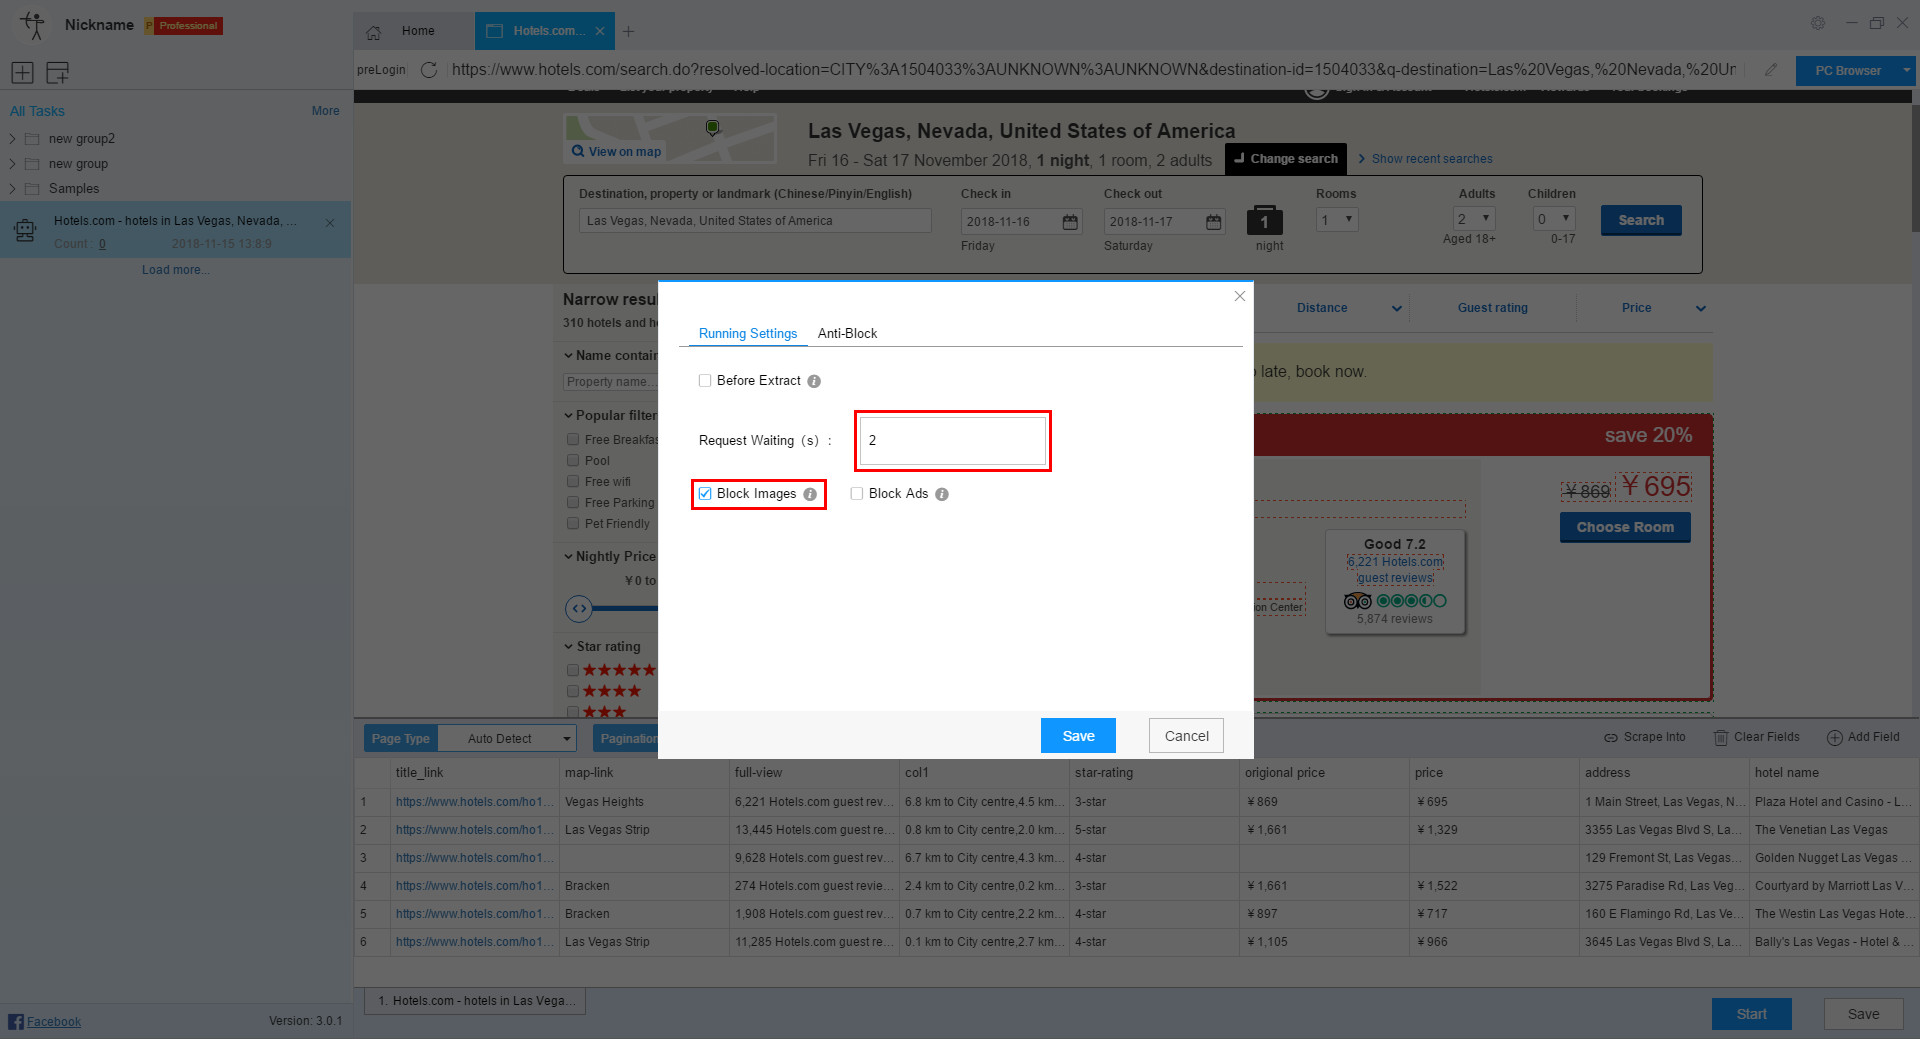This screenshot has height=1039, width=1920.
Task: Click the blue Start button
Action: click(1751, 1014)
